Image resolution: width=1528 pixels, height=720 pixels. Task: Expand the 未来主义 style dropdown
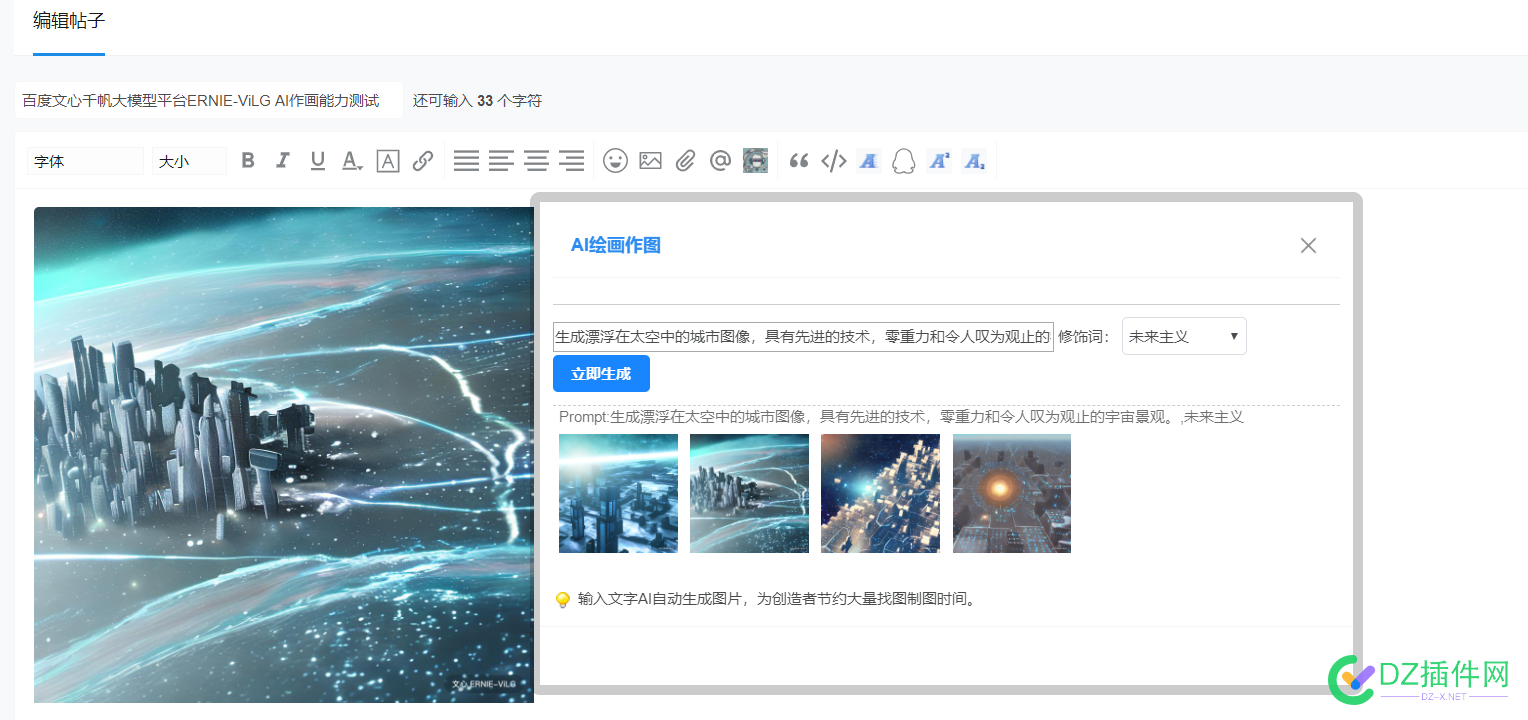pos(1184,337)
